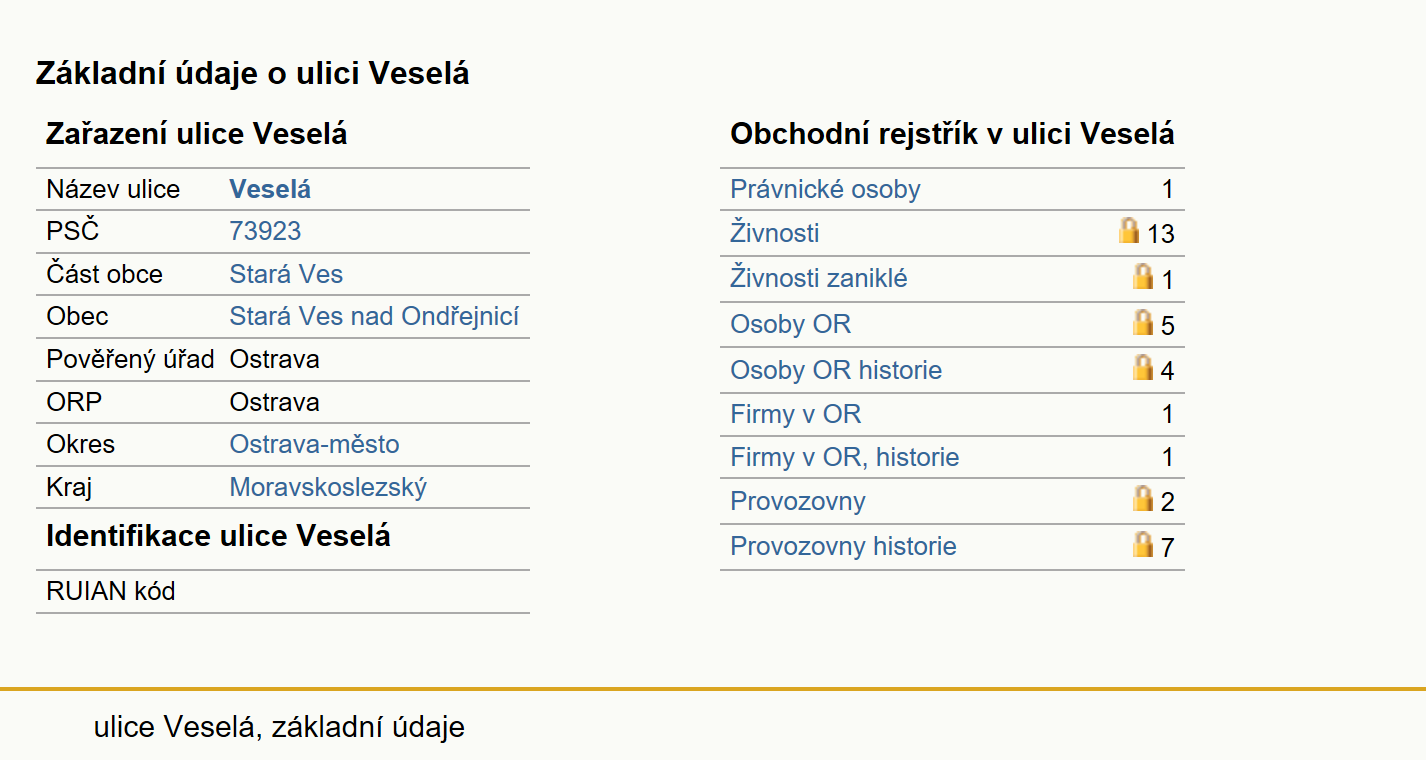
Task: Open the Živnosti listing link
Action: click(x=775, y=233)
